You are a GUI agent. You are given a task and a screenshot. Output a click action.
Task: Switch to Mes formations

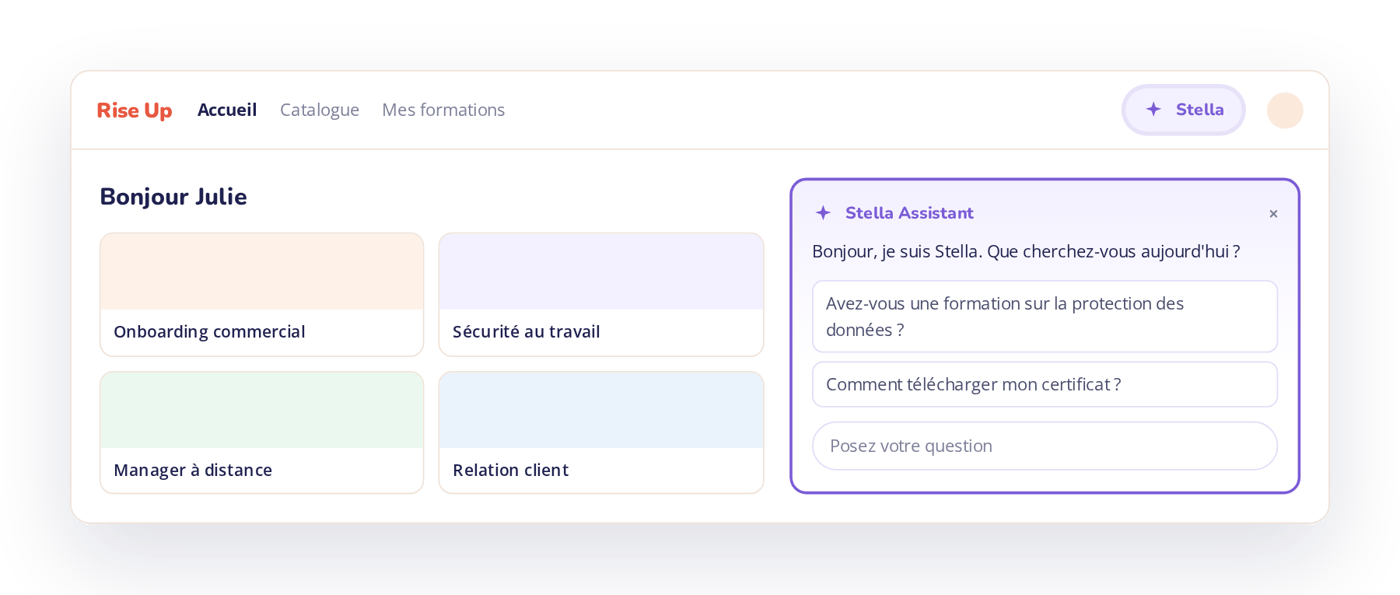[443, 110]
